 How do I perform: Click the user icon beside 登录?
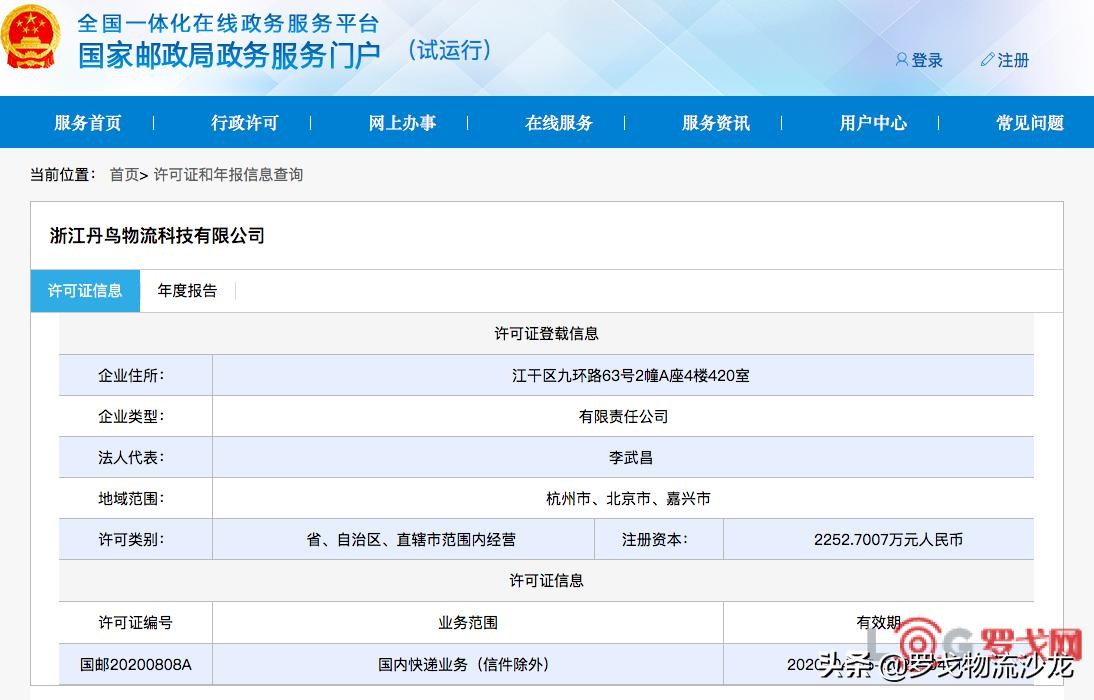901,60
